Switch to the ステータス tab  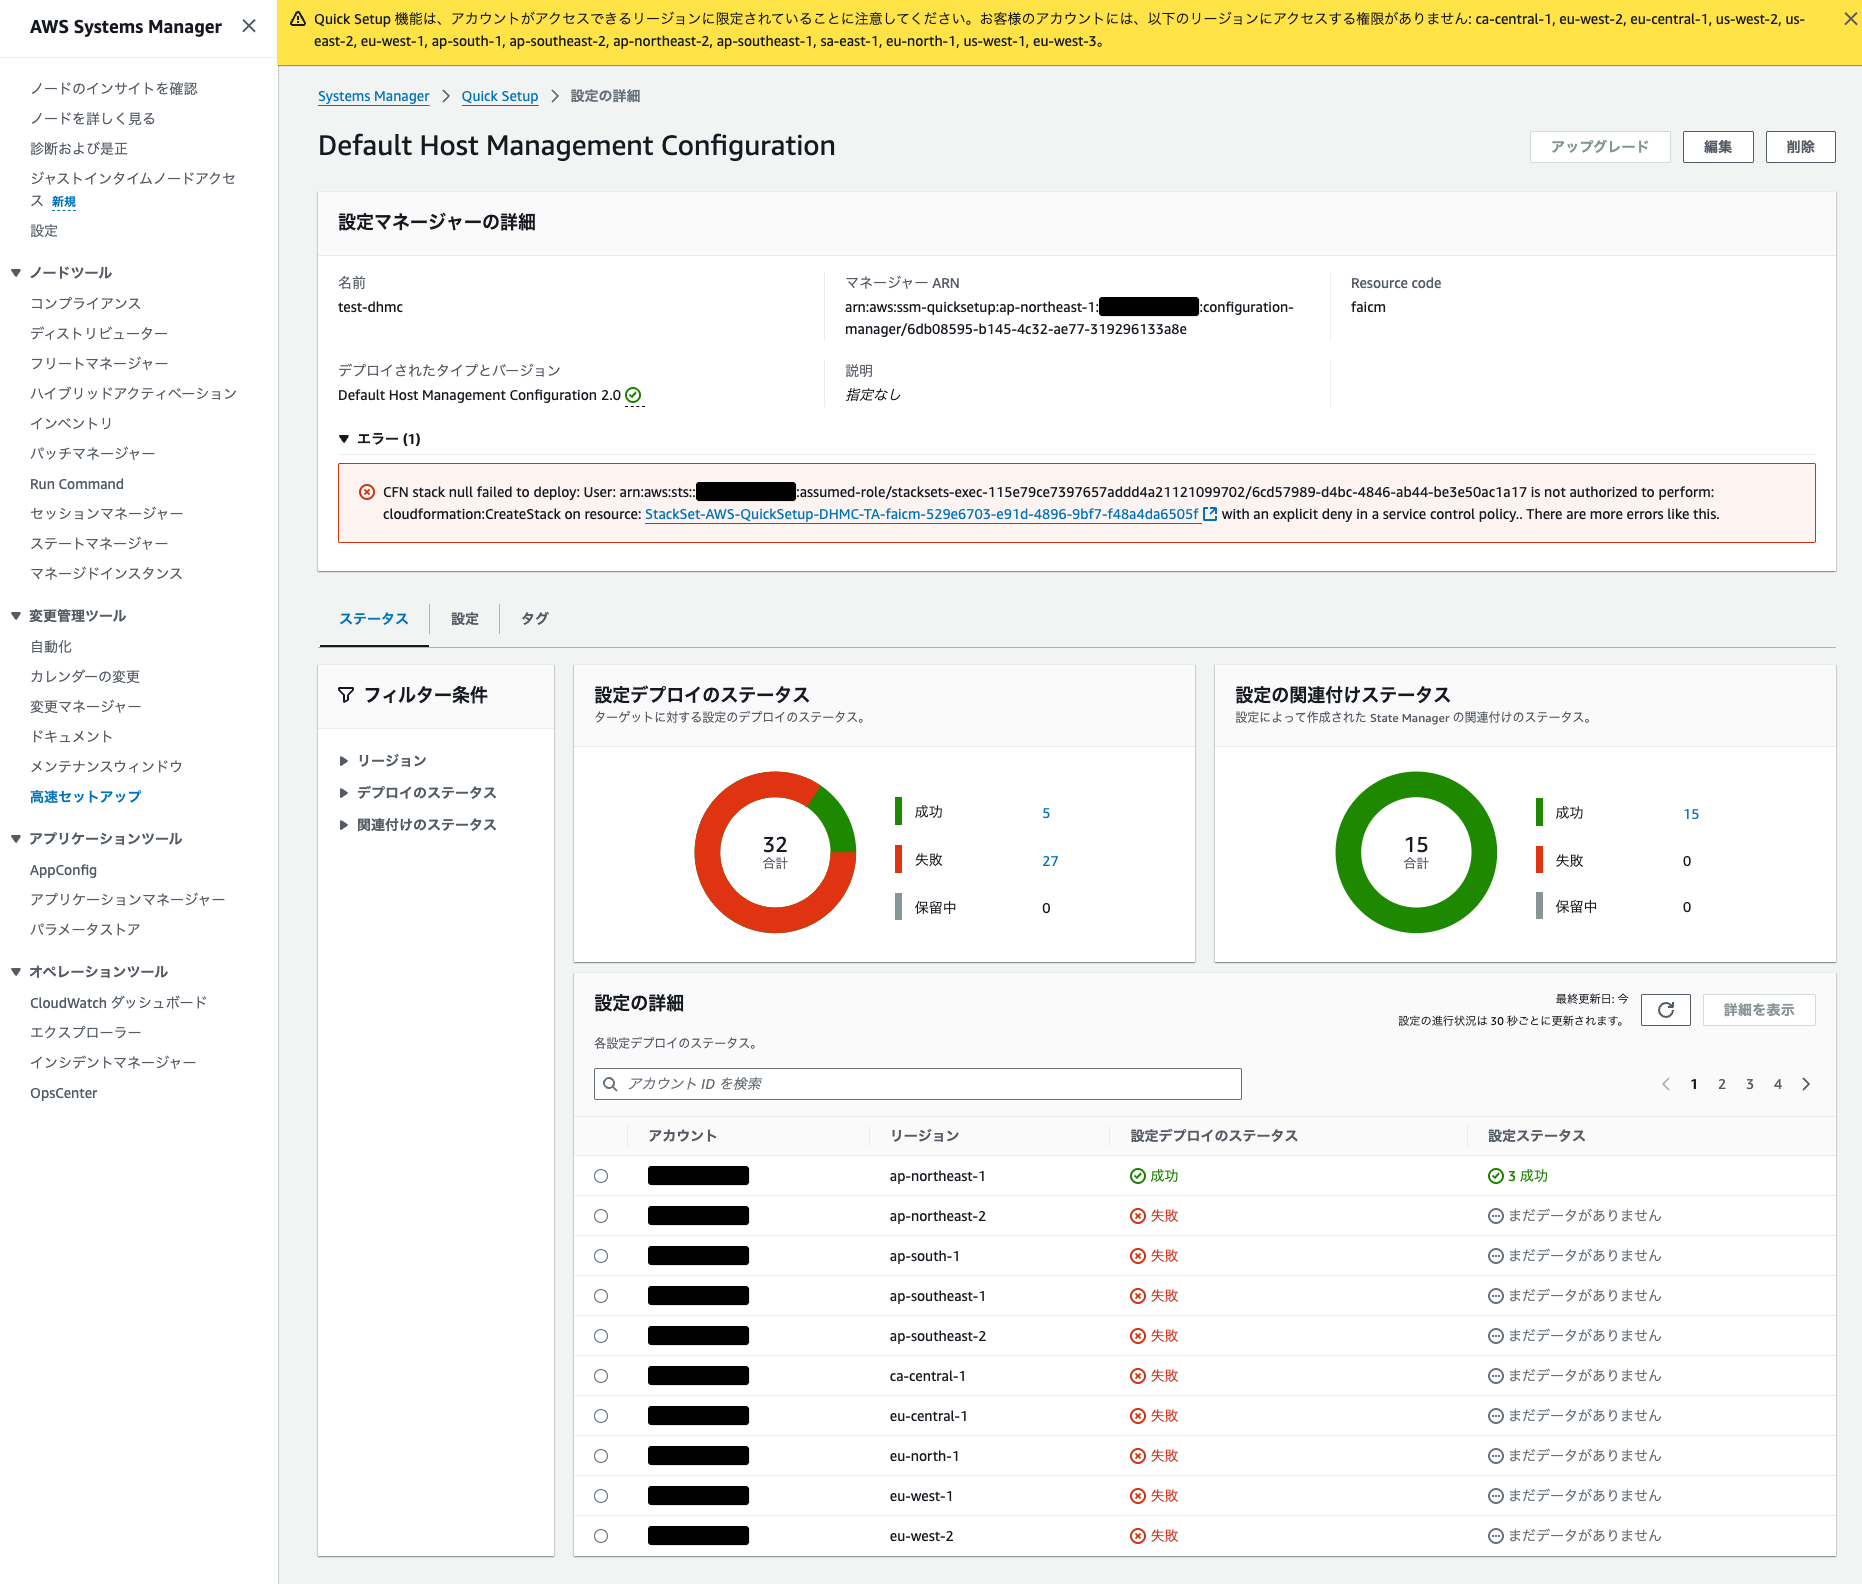point(373,619)
